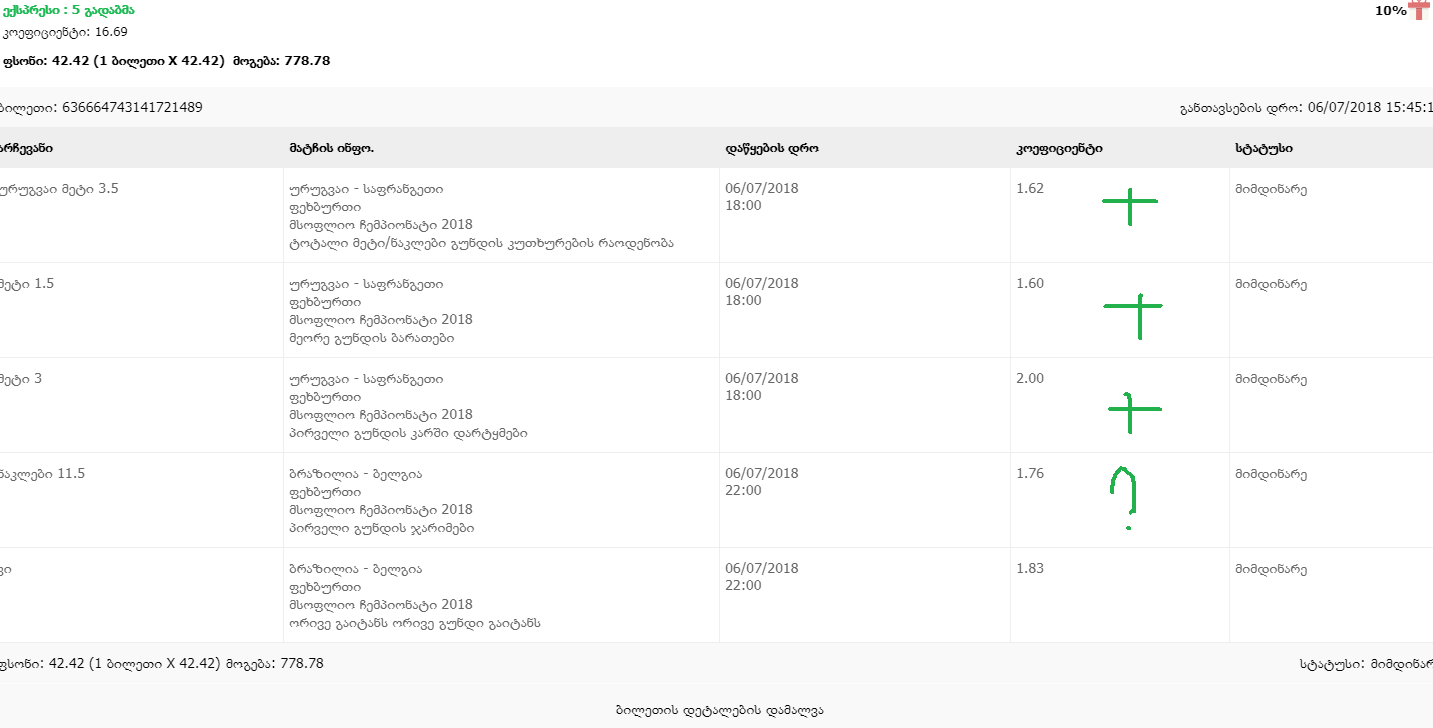Click the green plus mark beside odds 1.62
1433x728 pixels.
point(1130,203)
